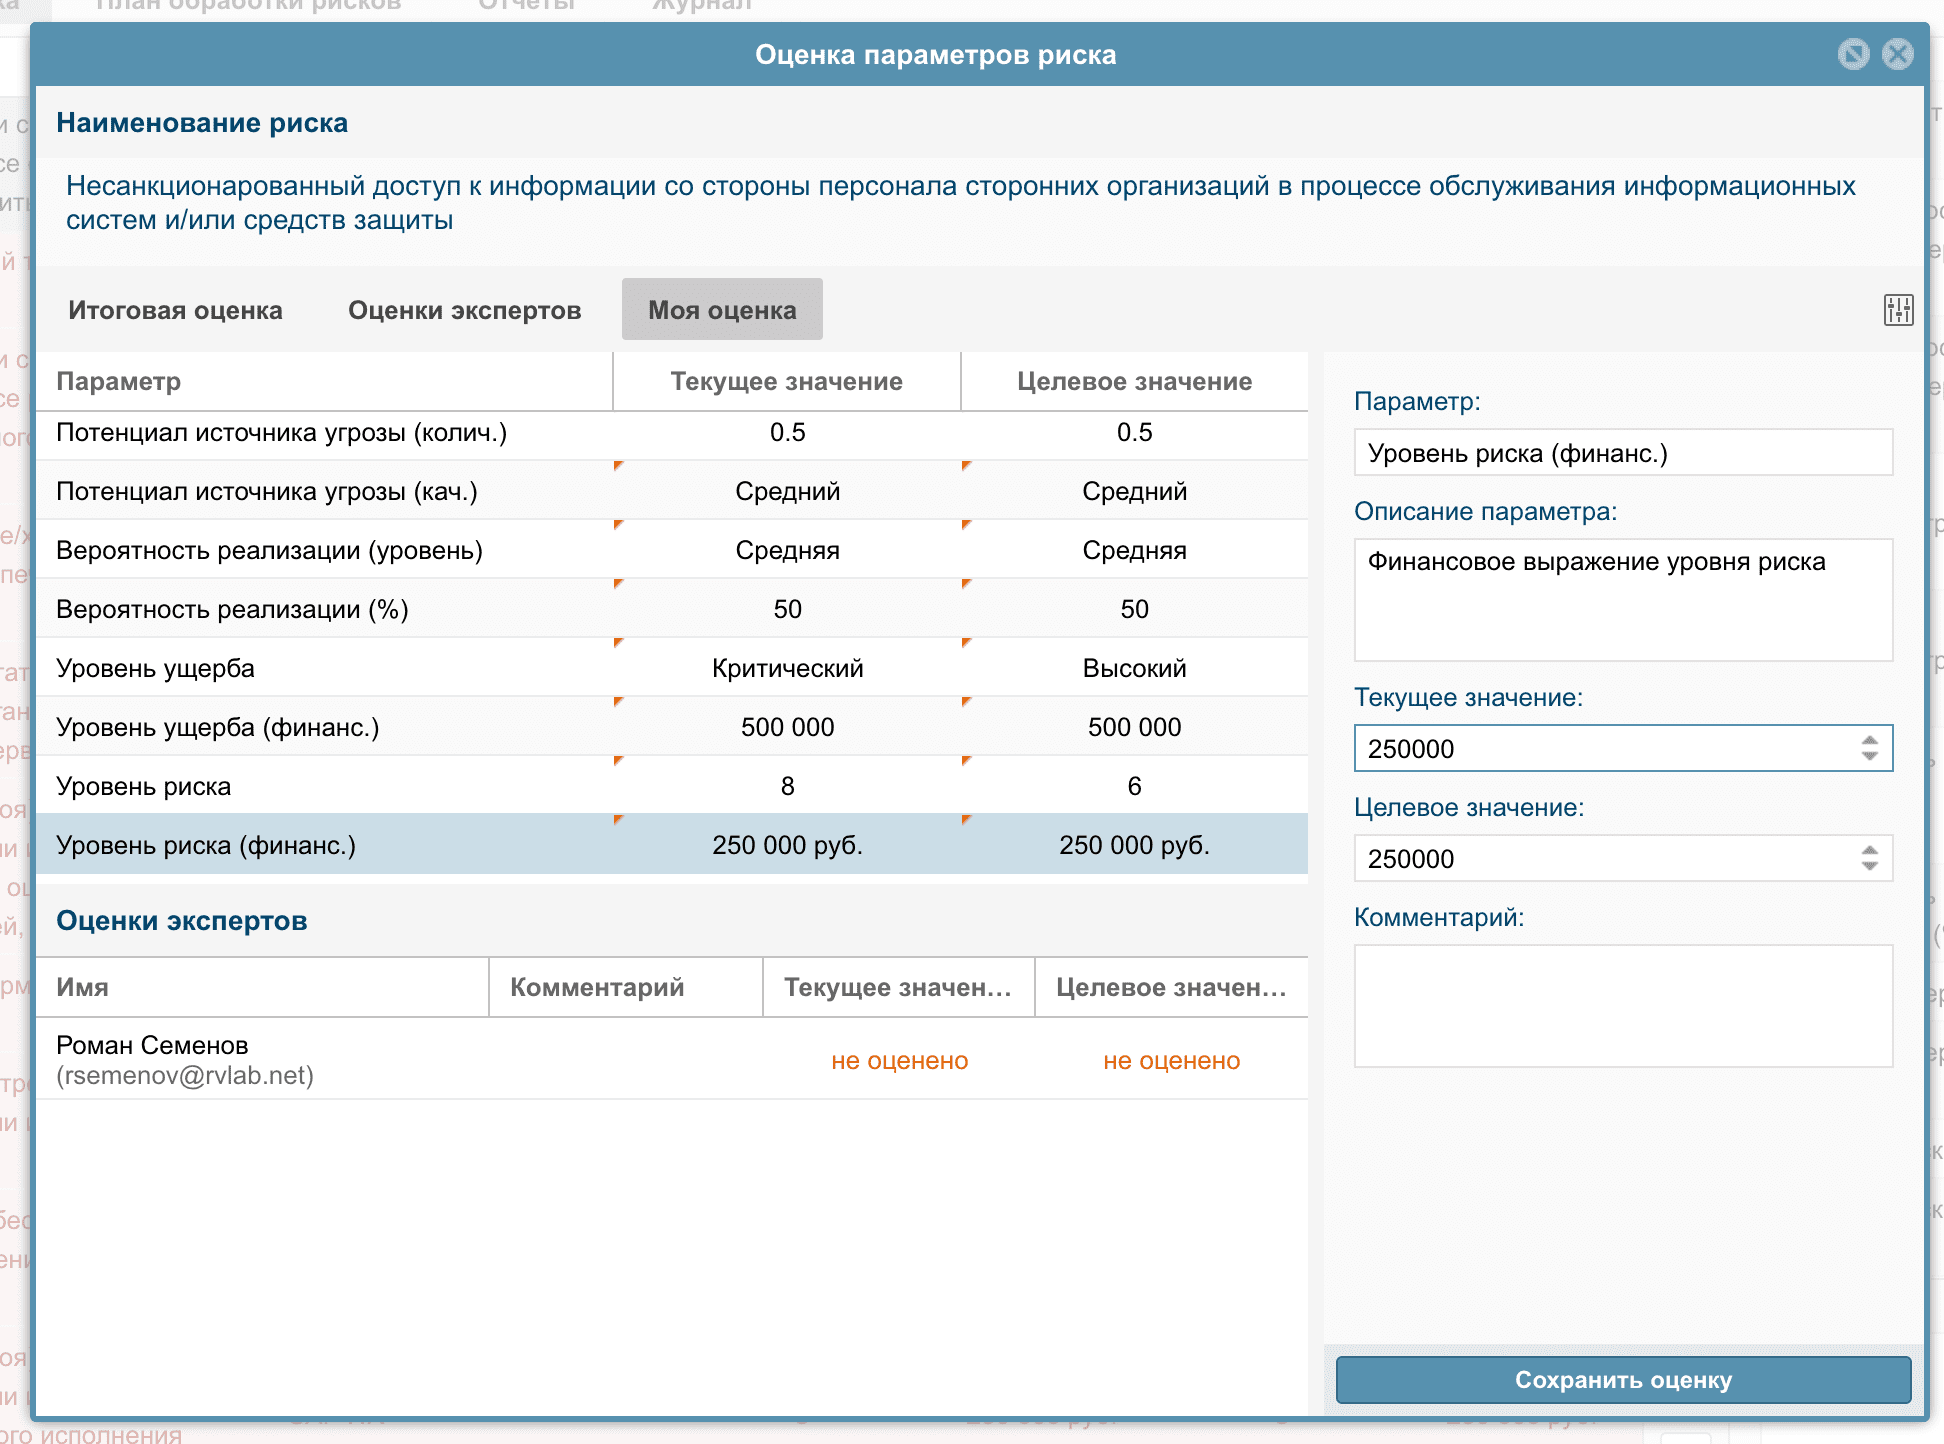The image size is (1944, 1444).
Task: Focus the Текущее значение input field
Action: click(1600, 748)
